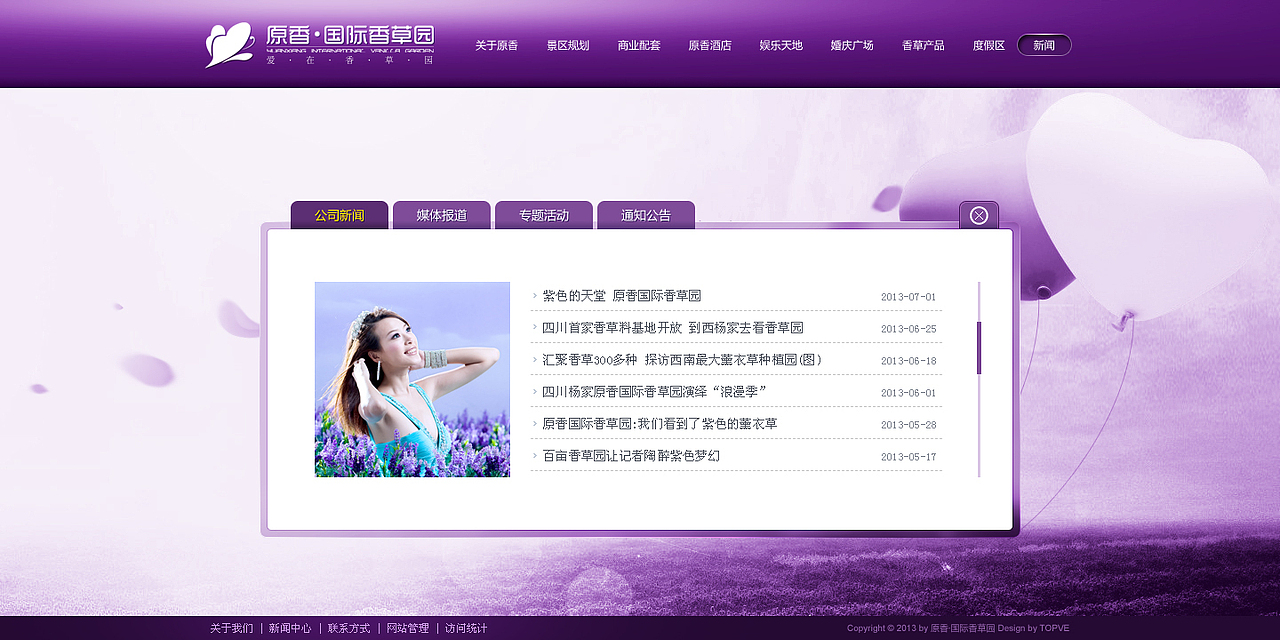Screen dimensions: 1280x640
Task: Open 新闻中心 in the footer
Action: (290, 628)
